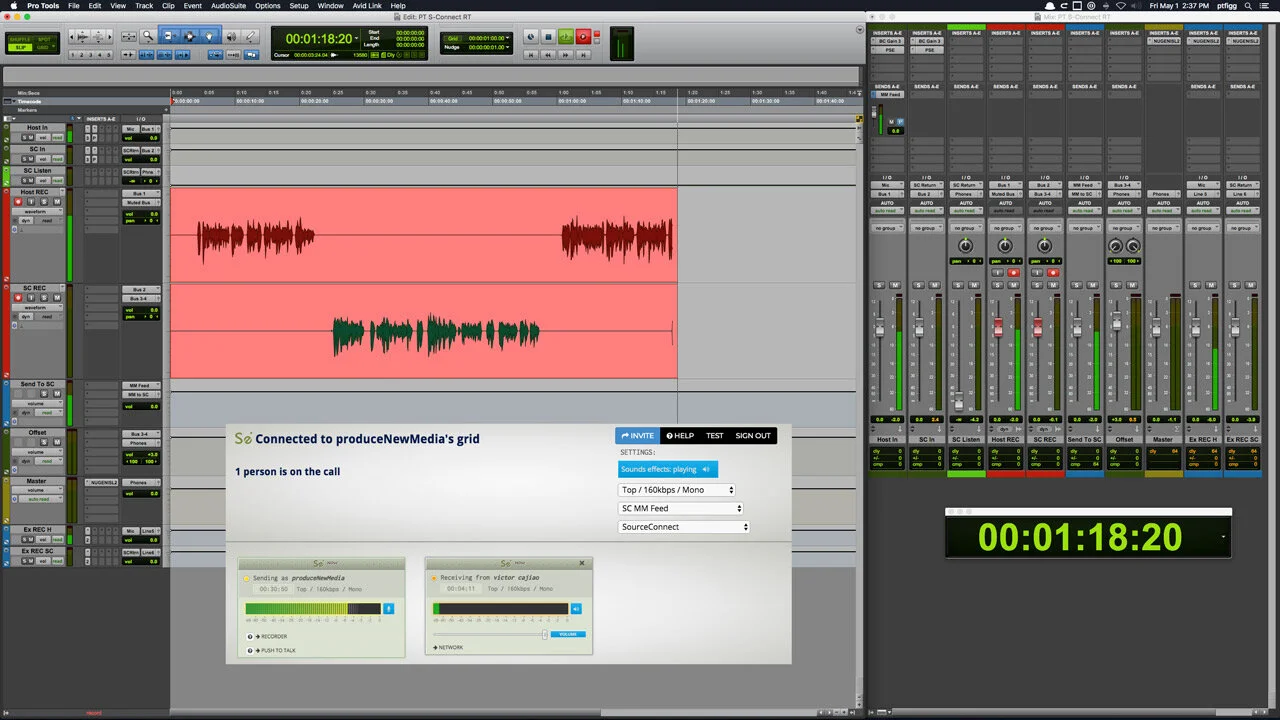Screen dimensions: 1280x720
Task: Select the Host In track name
Action: 37,128
